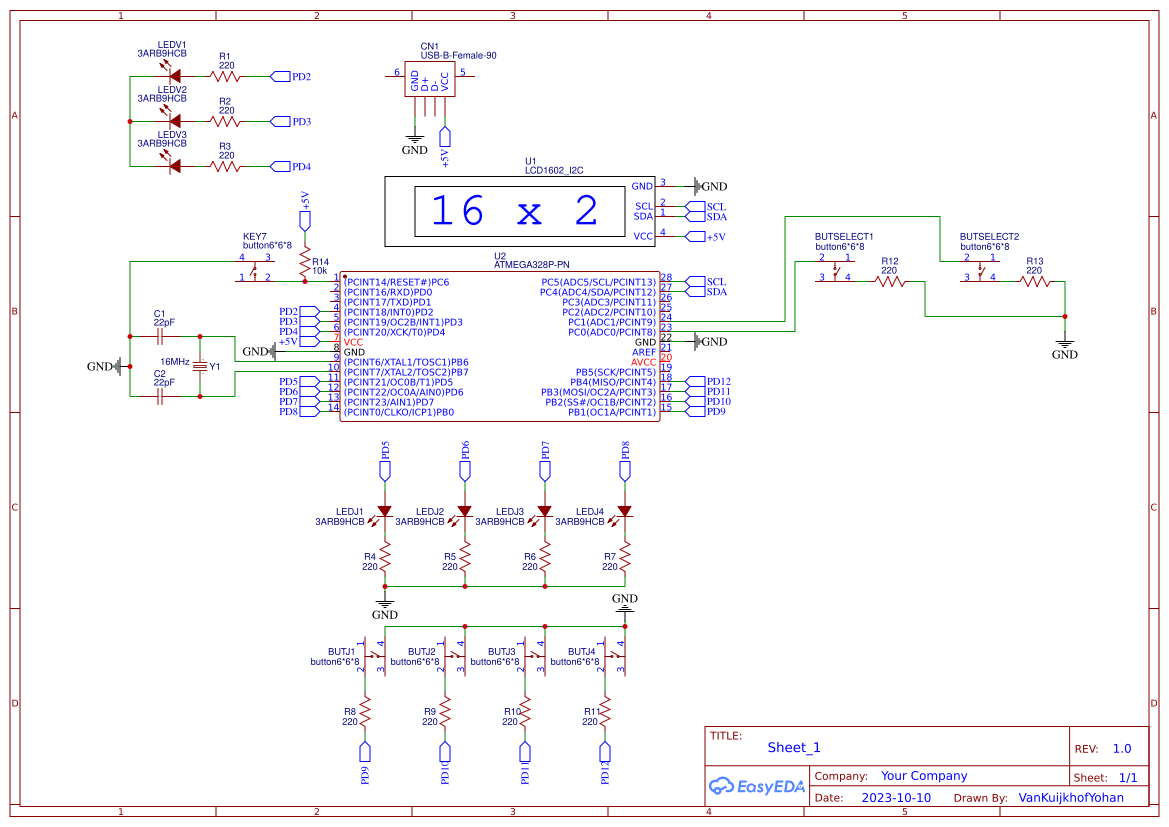Click the Sheet_1 title text
Viewport: 1169px width, 827px height.
(793, 747)
